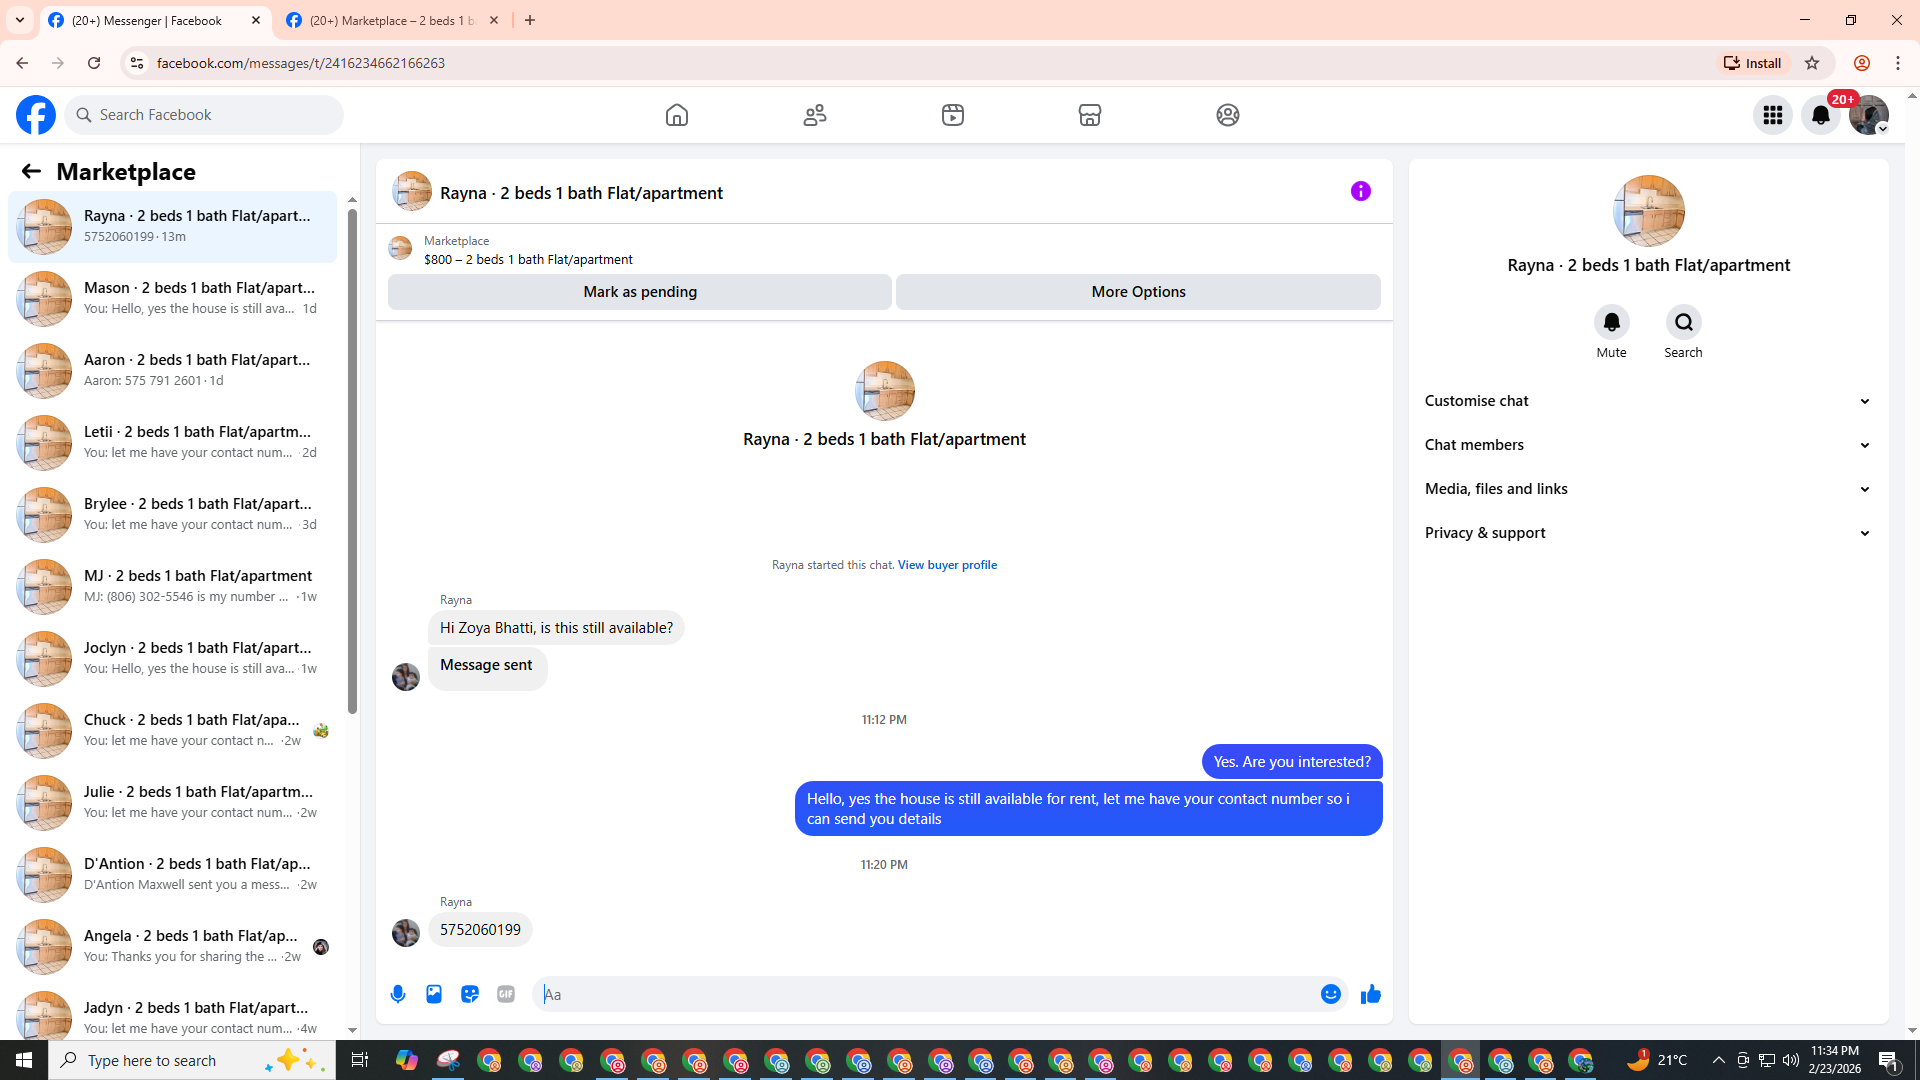The width and height of the screenshot is (1920, 1080).
Task: Choose a sticker icon
Action: pos(470,994)
